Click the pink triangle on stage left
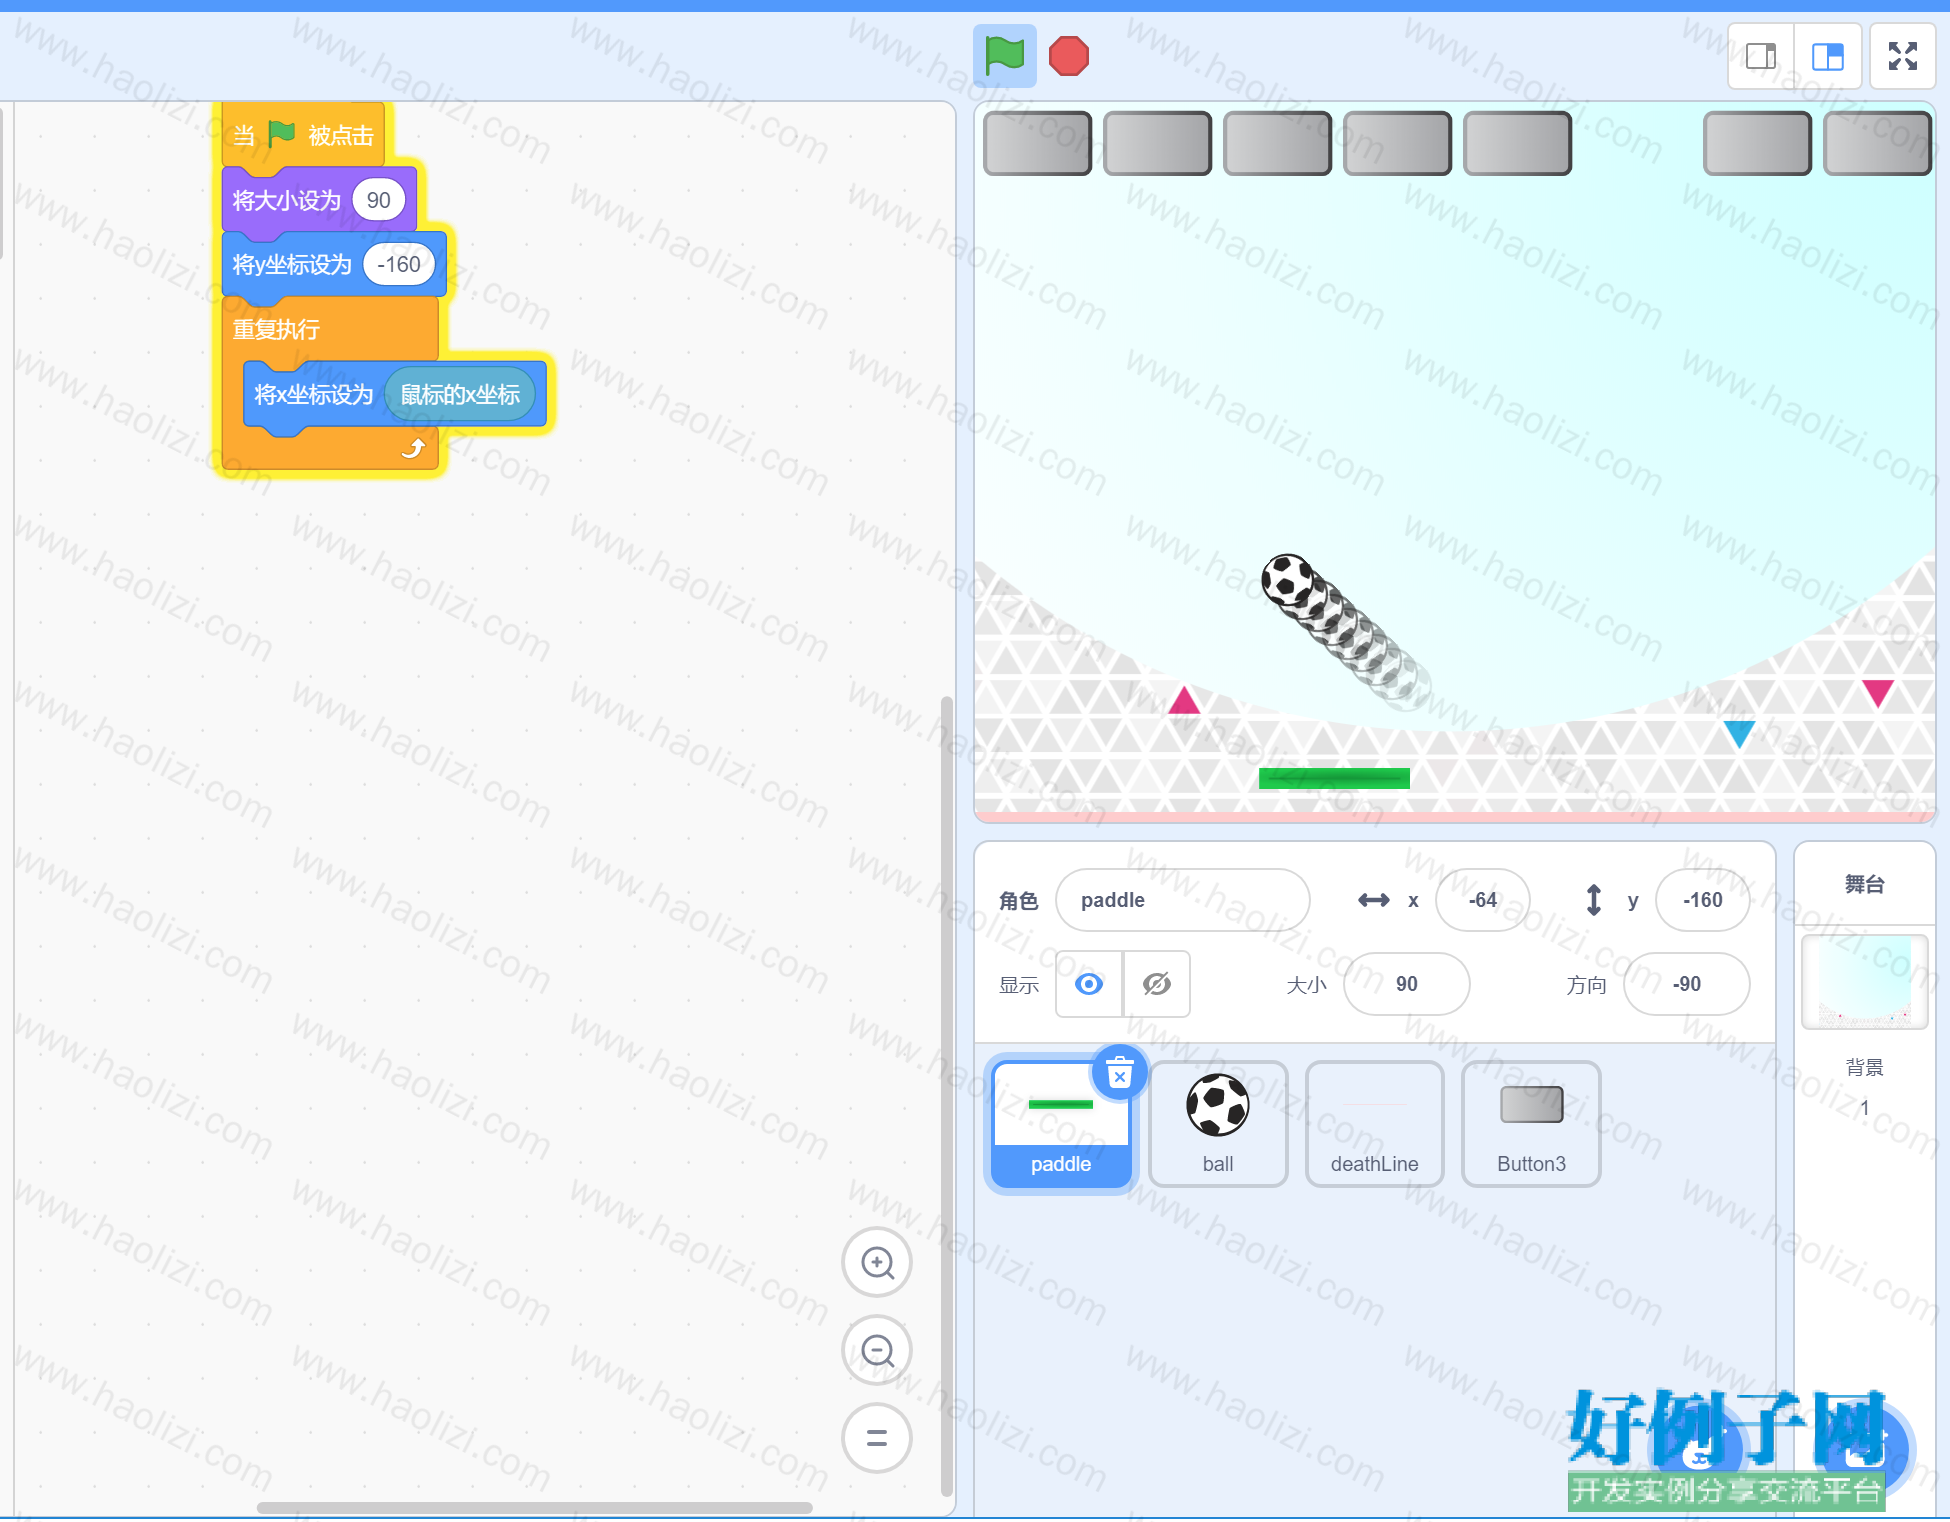Image resolution: width=1950 pixels, height=1522 pixels. pos(1184,700)
